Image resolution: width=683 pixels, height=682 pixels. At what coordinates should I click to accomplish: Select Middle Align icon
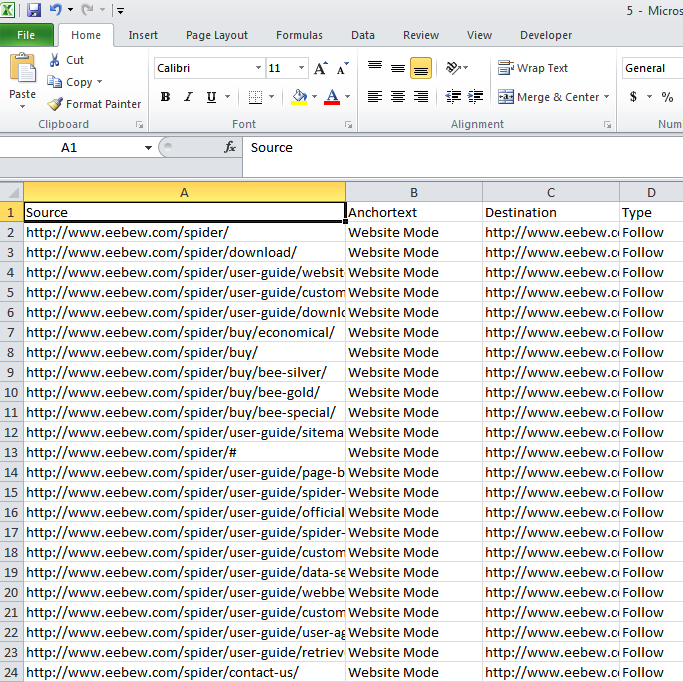(398, 68)
